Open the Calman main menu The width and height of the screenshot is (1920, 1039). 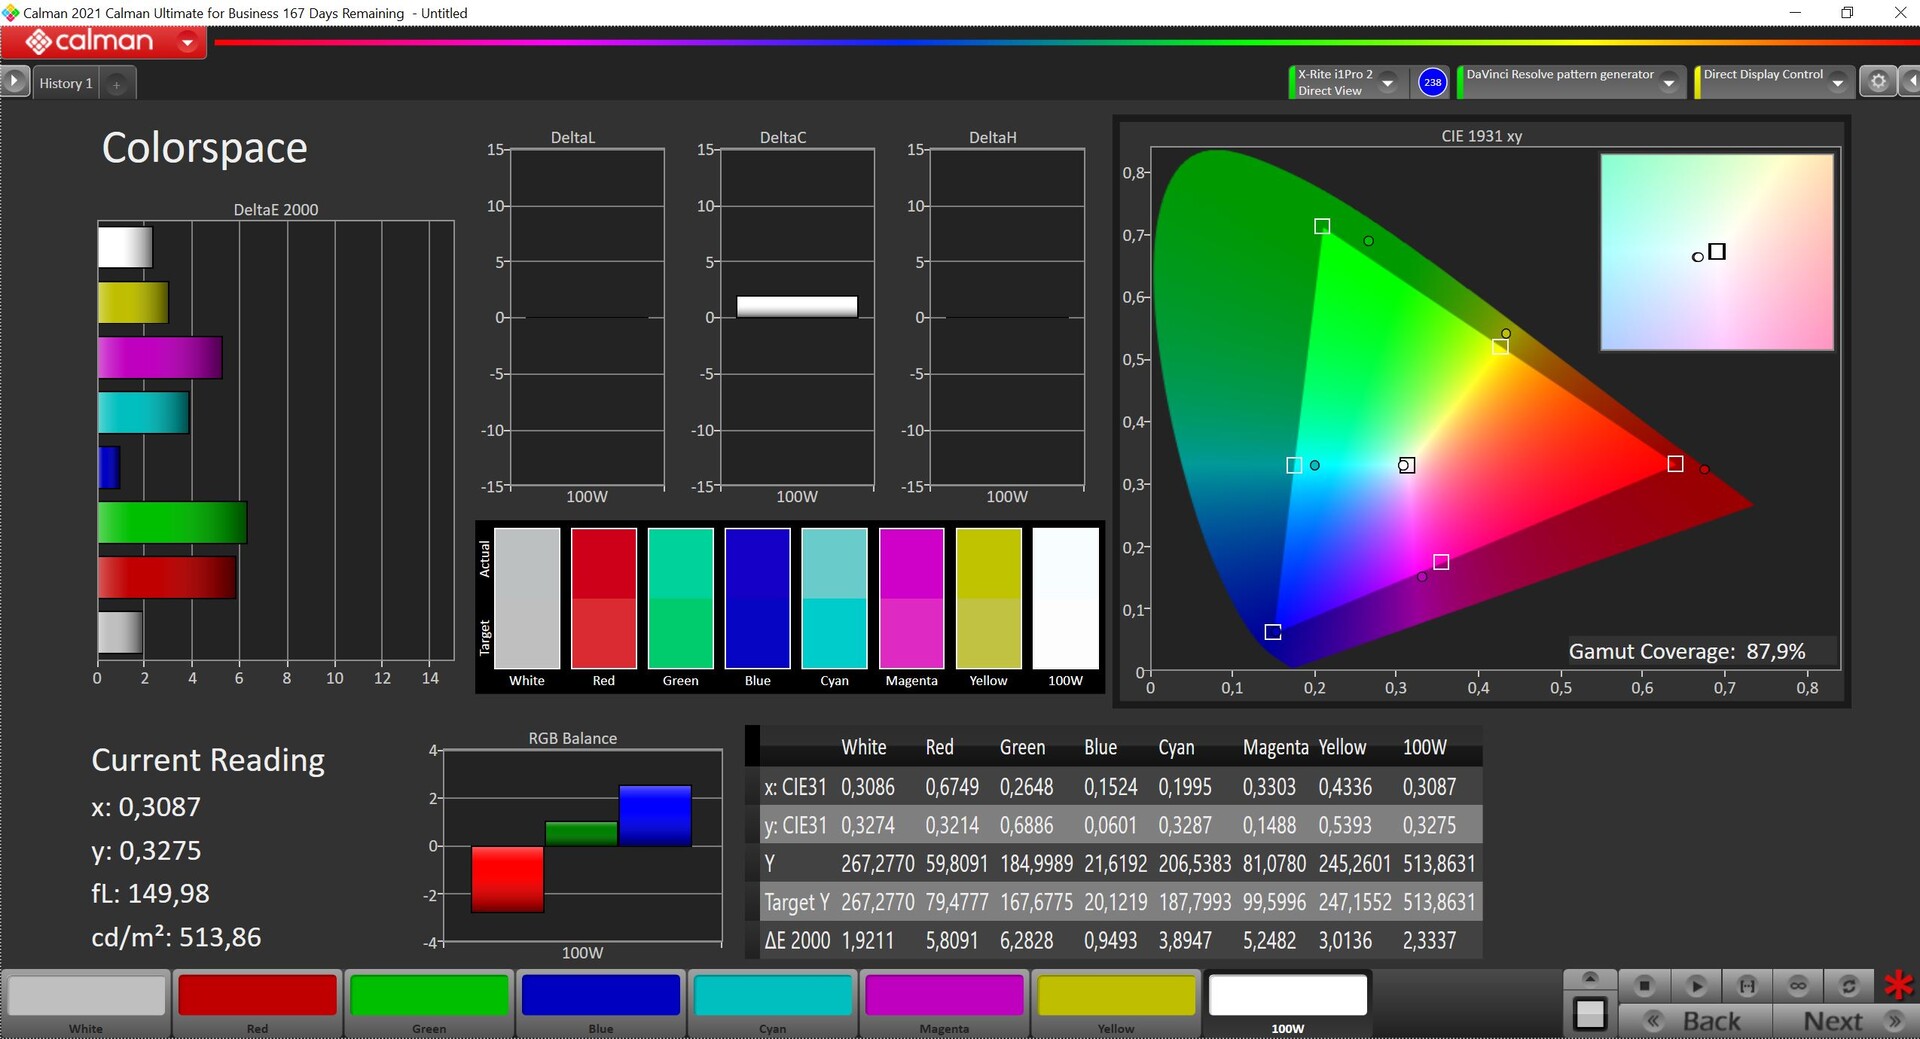tap(187, 42)
